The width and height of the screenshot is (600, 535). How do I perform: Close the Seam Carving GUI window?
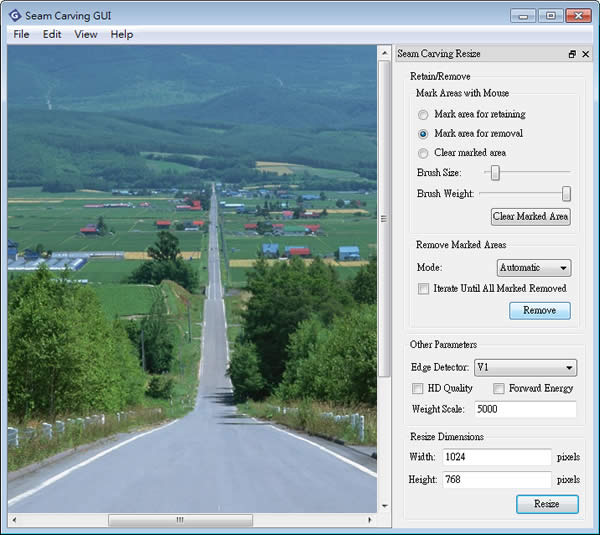pyautogui.click(x=578, y=16)
